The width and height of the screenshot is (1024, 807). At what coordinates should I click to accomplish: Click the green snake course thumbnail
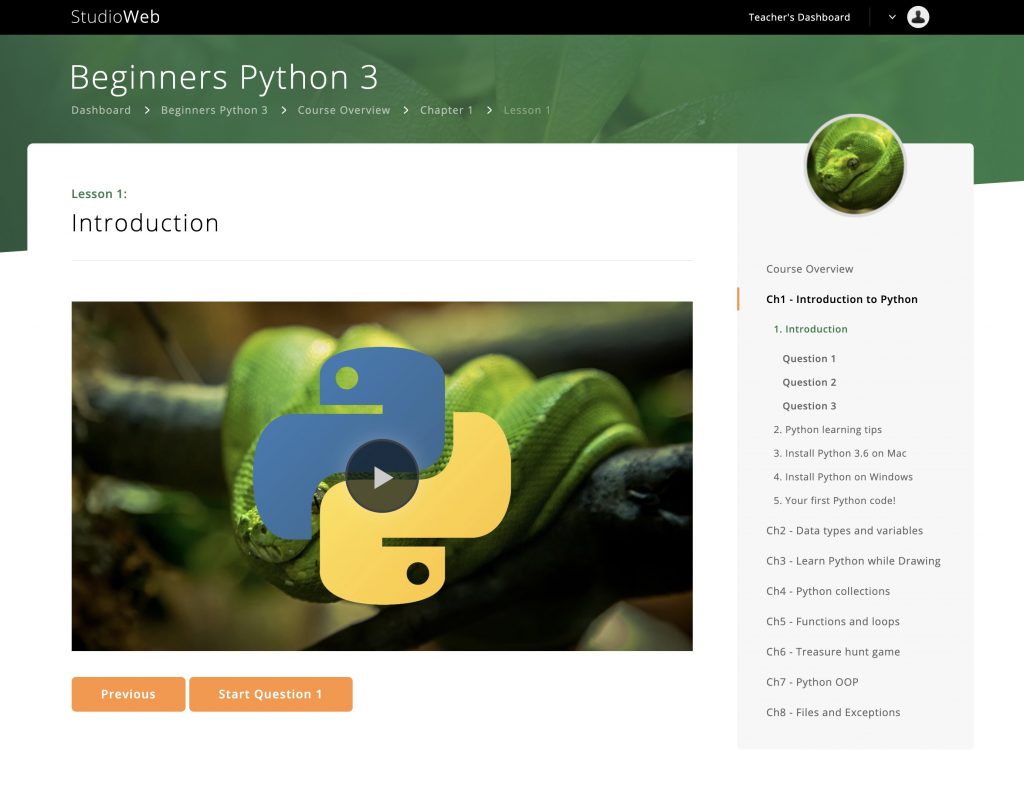pos(855,165)
